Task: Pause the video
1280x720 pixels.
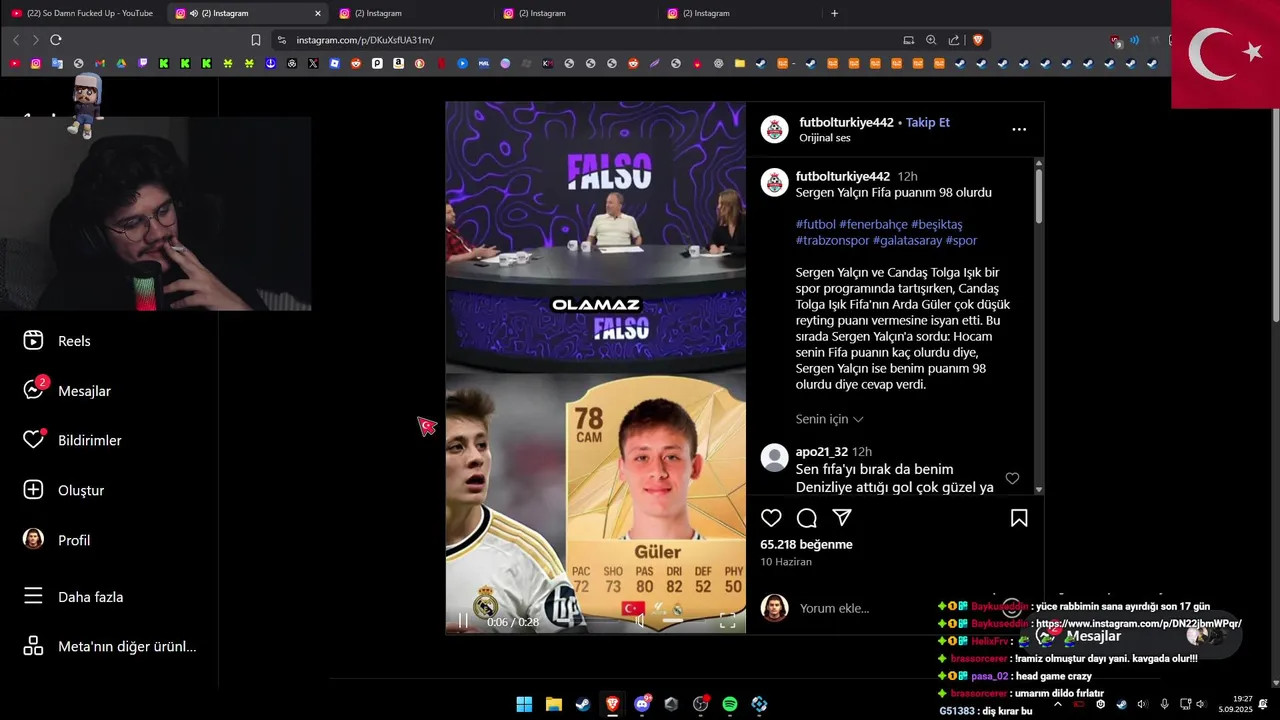Action: (463, 621)
